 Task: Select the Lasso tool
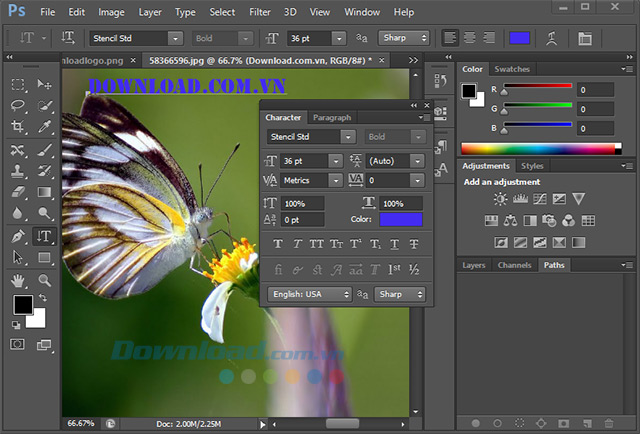click(18, 106)
